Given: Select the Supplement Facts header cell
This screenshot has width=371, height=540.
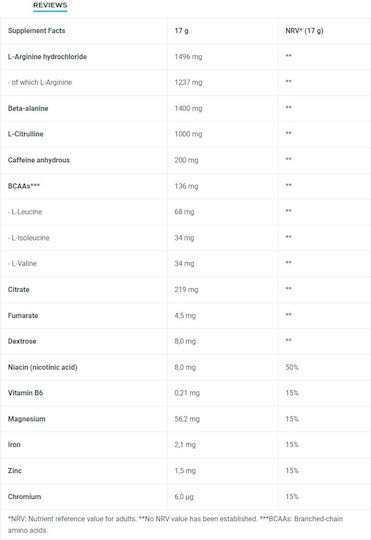Looking at the screenshot, I should pyautogui.click(x=37, y=31).
